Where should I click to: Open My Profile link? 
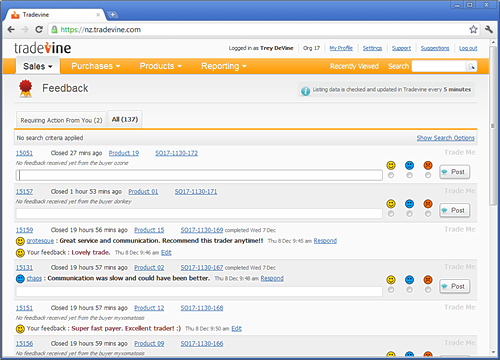tap(341, 48)
